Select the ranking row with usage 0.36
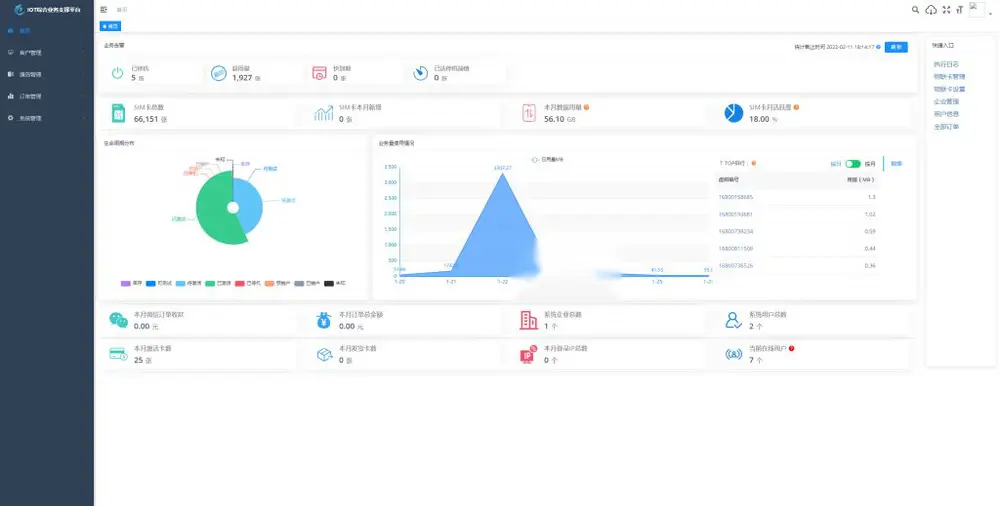 click(797, 265)
